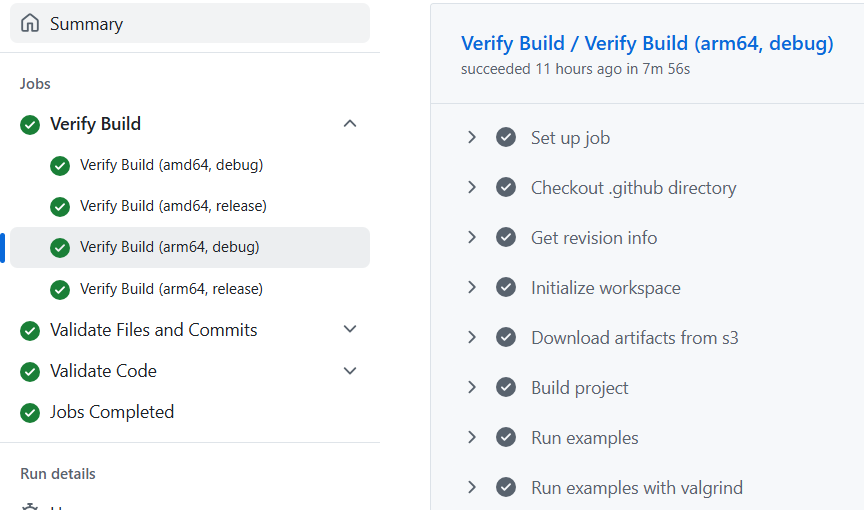Select Verify Build (amd64, release) job
This screenshot has height=510, width=864.
click(173, 206)
